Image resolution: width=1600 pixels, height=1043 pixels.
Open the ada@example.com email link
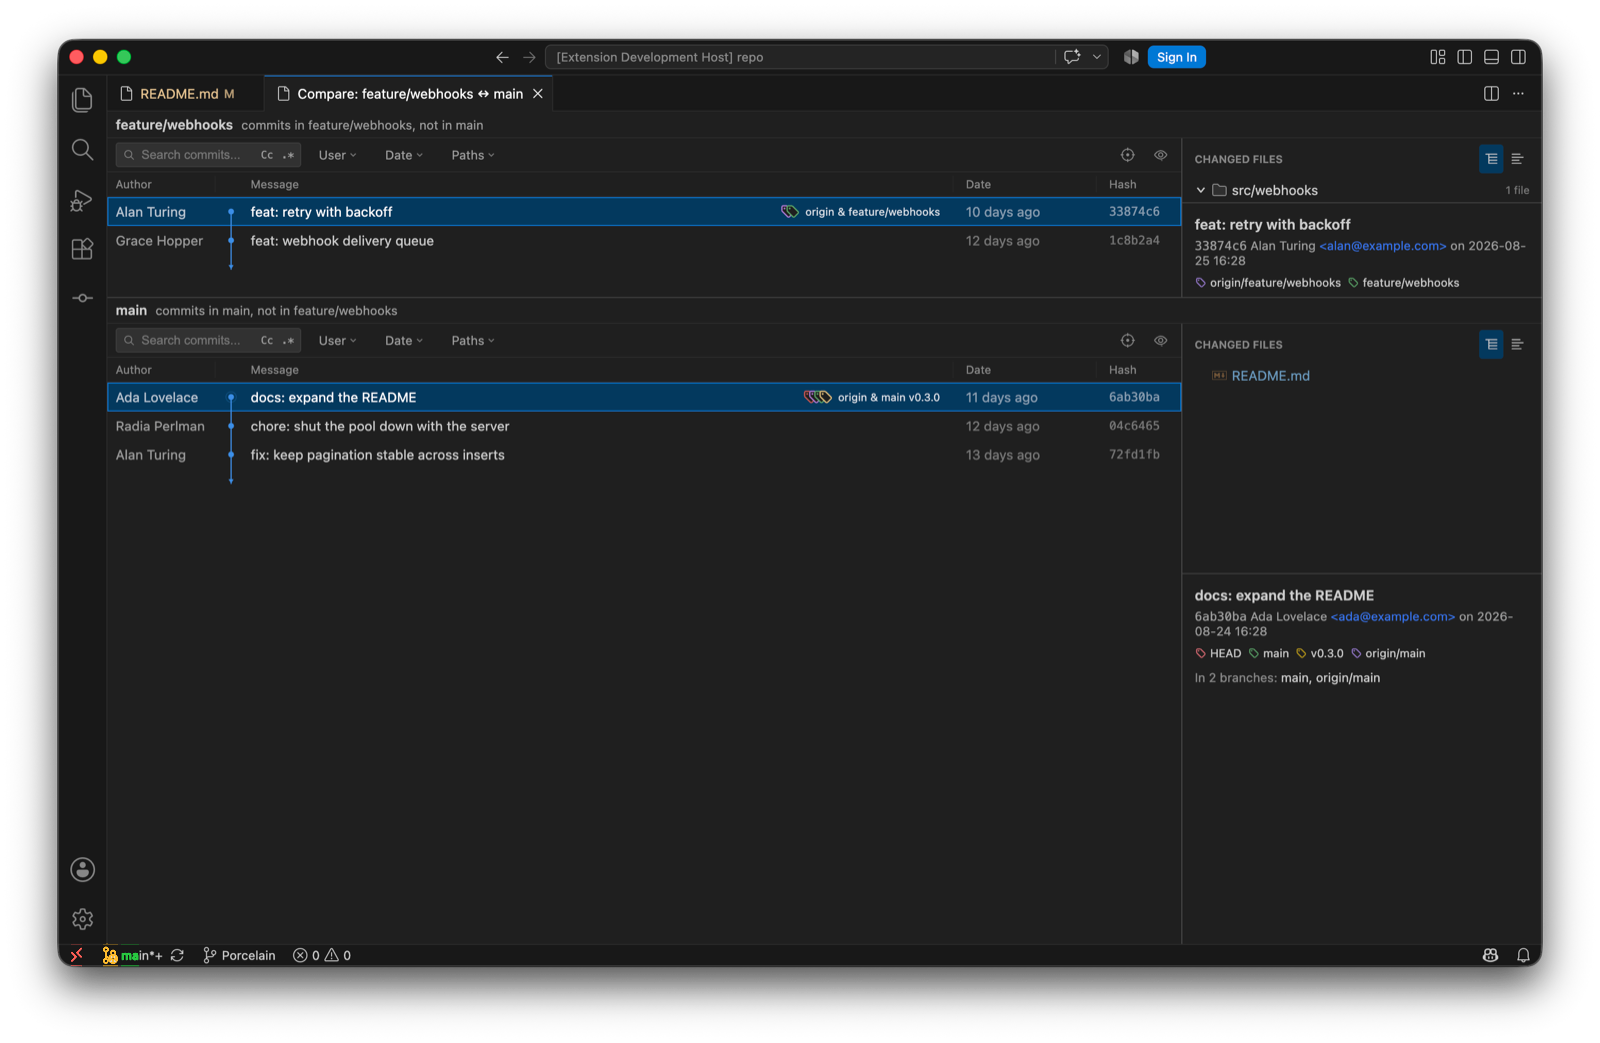point(1393,617)
